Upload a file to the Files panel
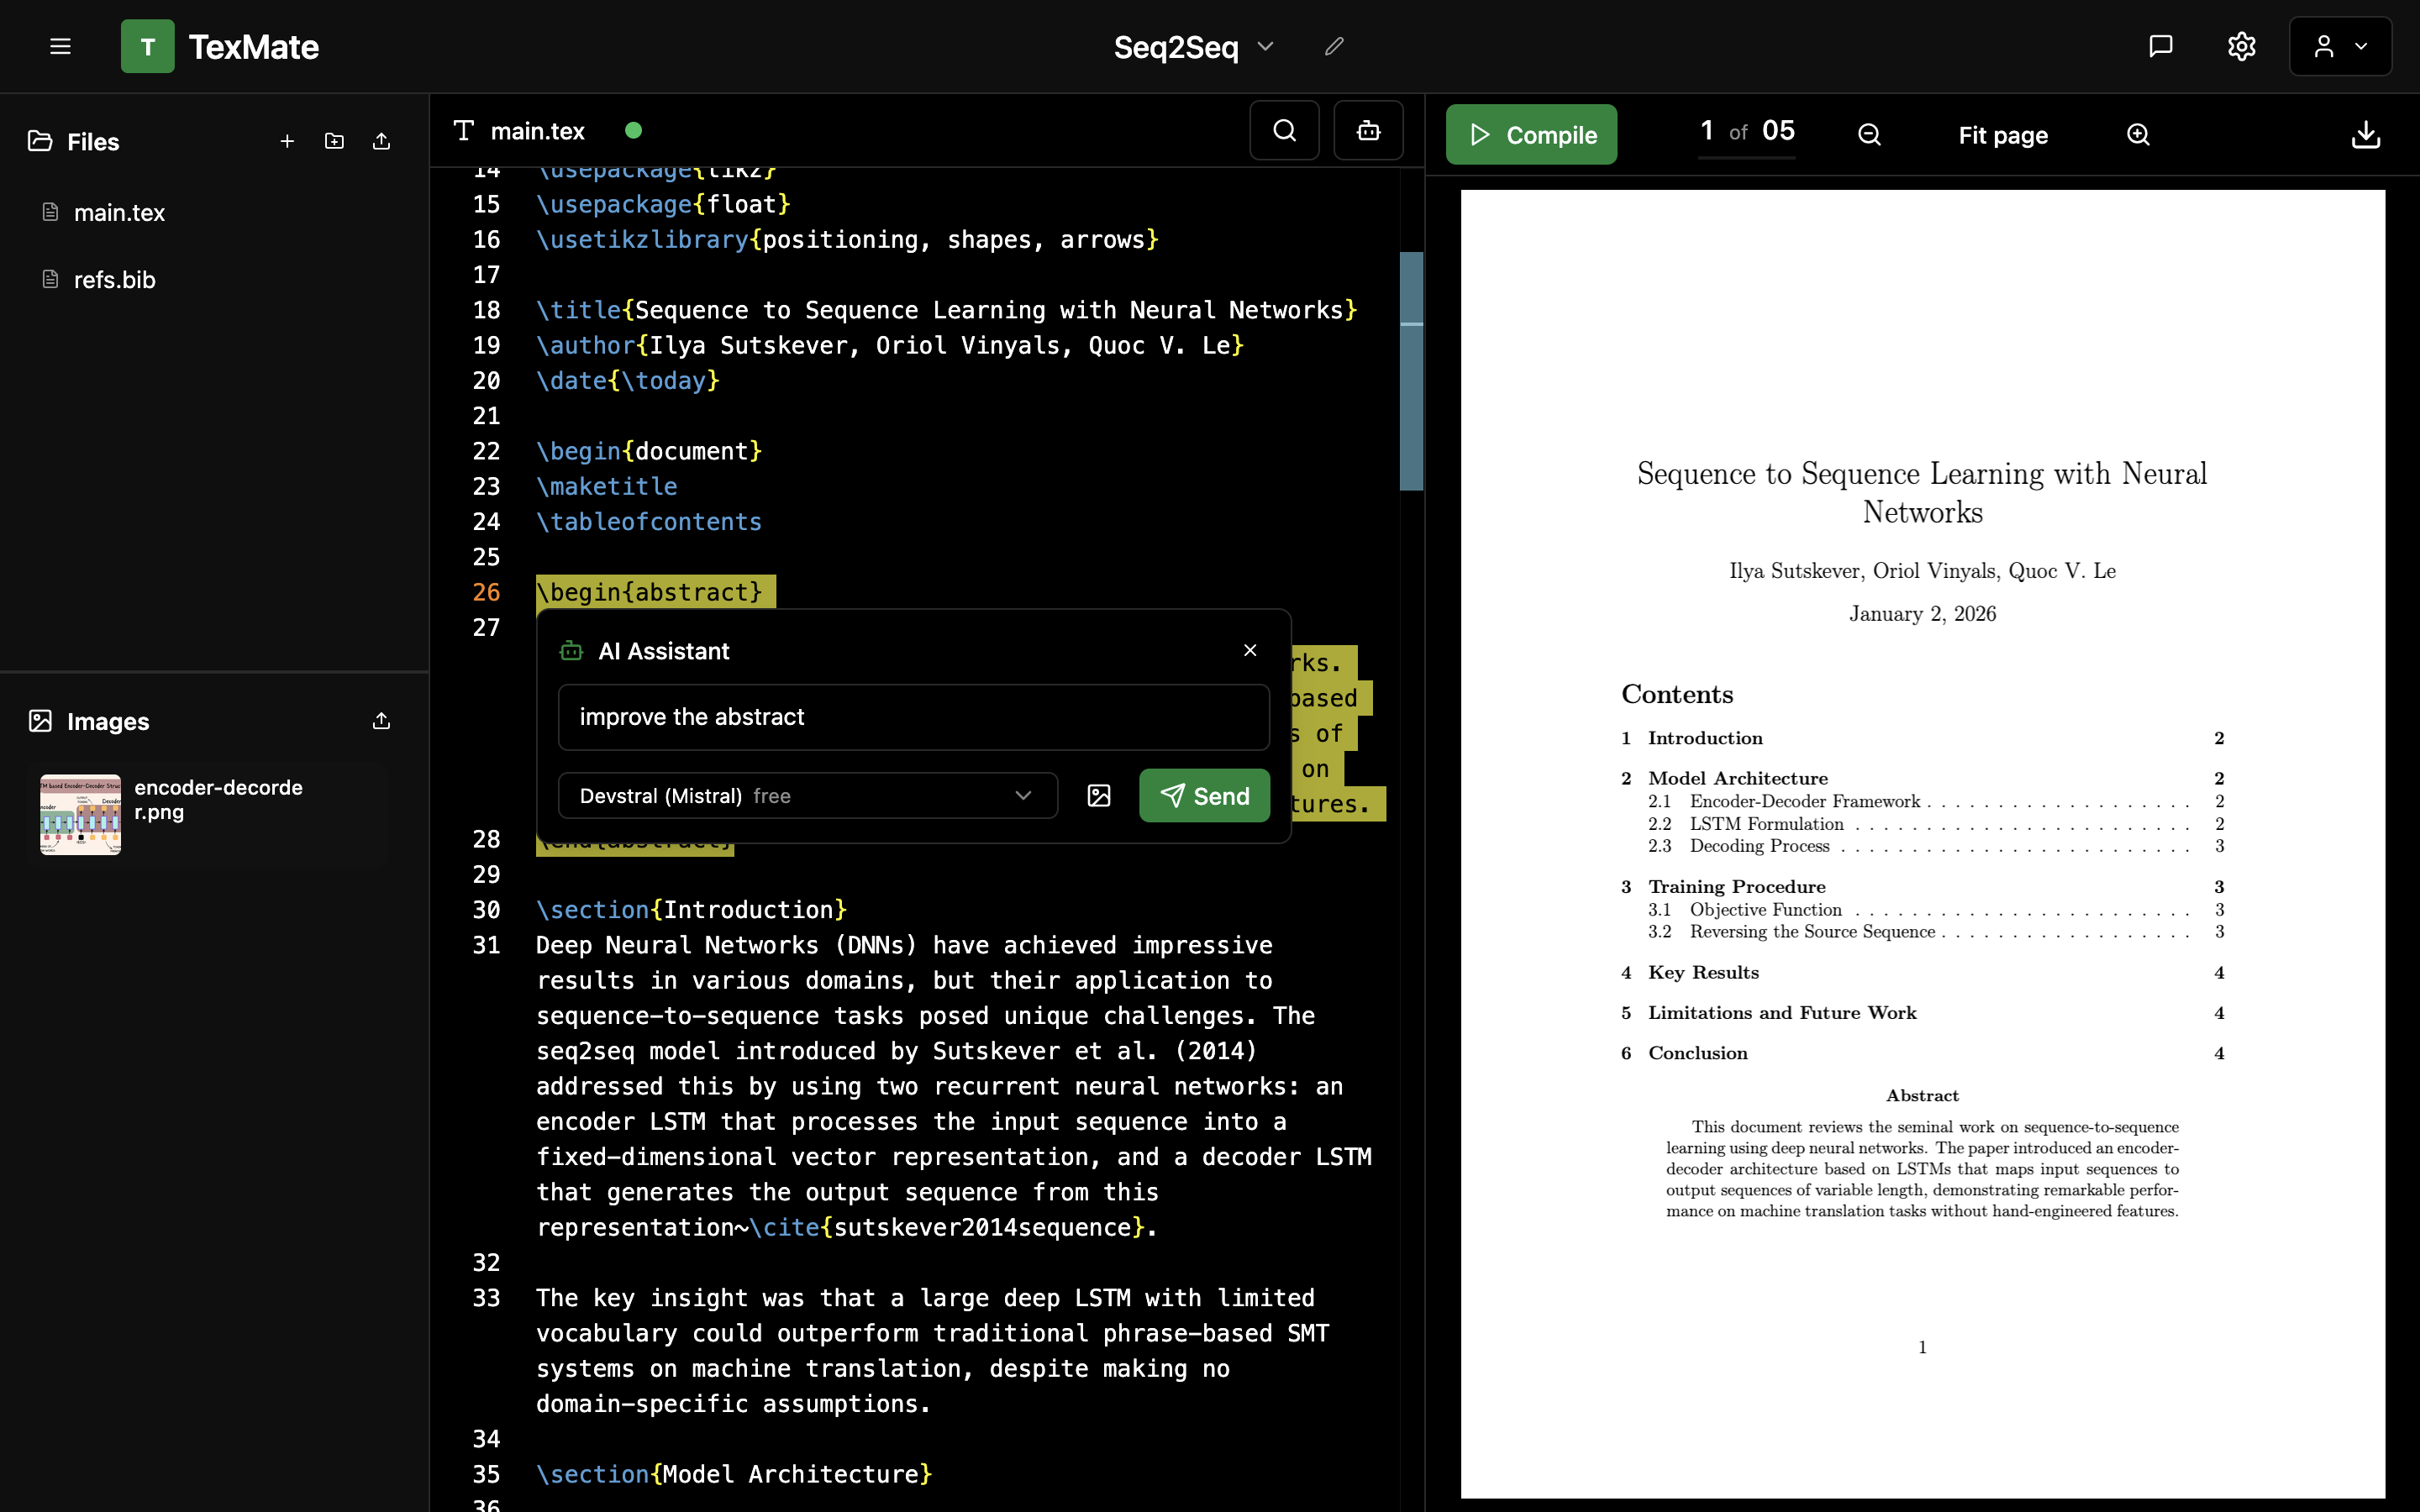Screen dimensions: 2420x1512 pos(381,141)
